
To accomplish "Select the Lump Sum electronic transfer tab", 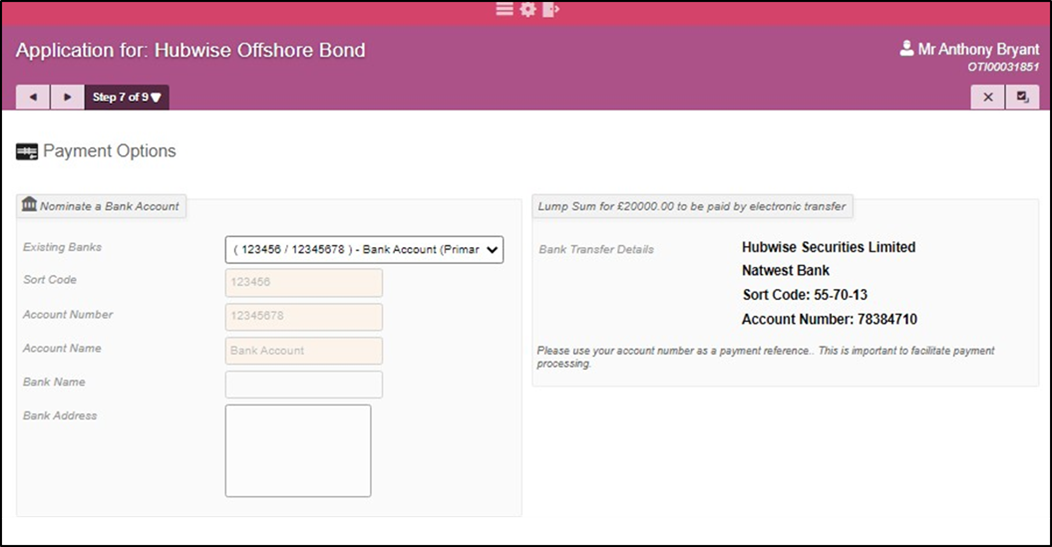I will [692, 206].
